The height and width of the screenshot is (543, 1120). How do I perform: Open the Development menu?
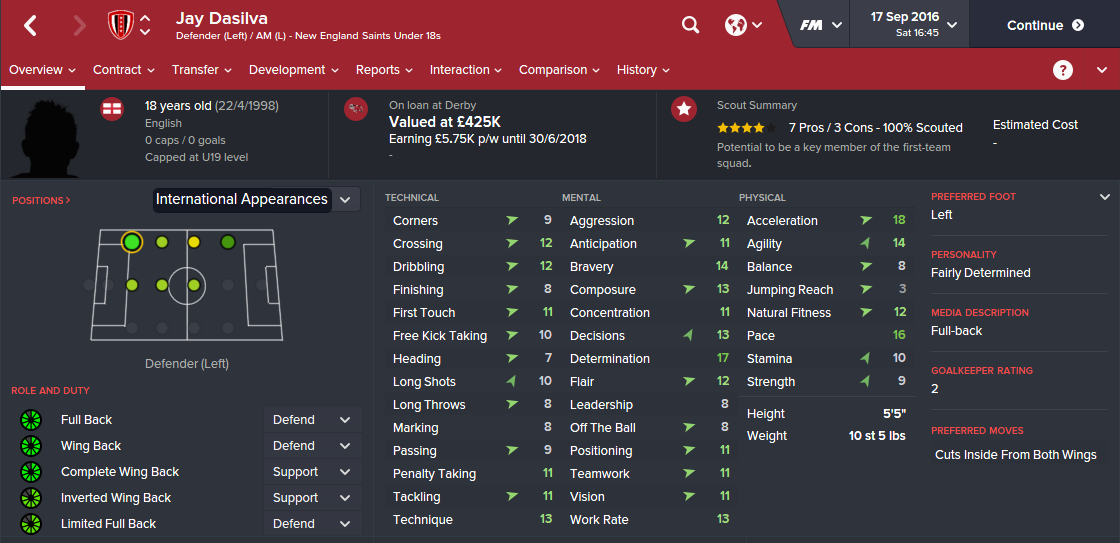click(294, 70)
